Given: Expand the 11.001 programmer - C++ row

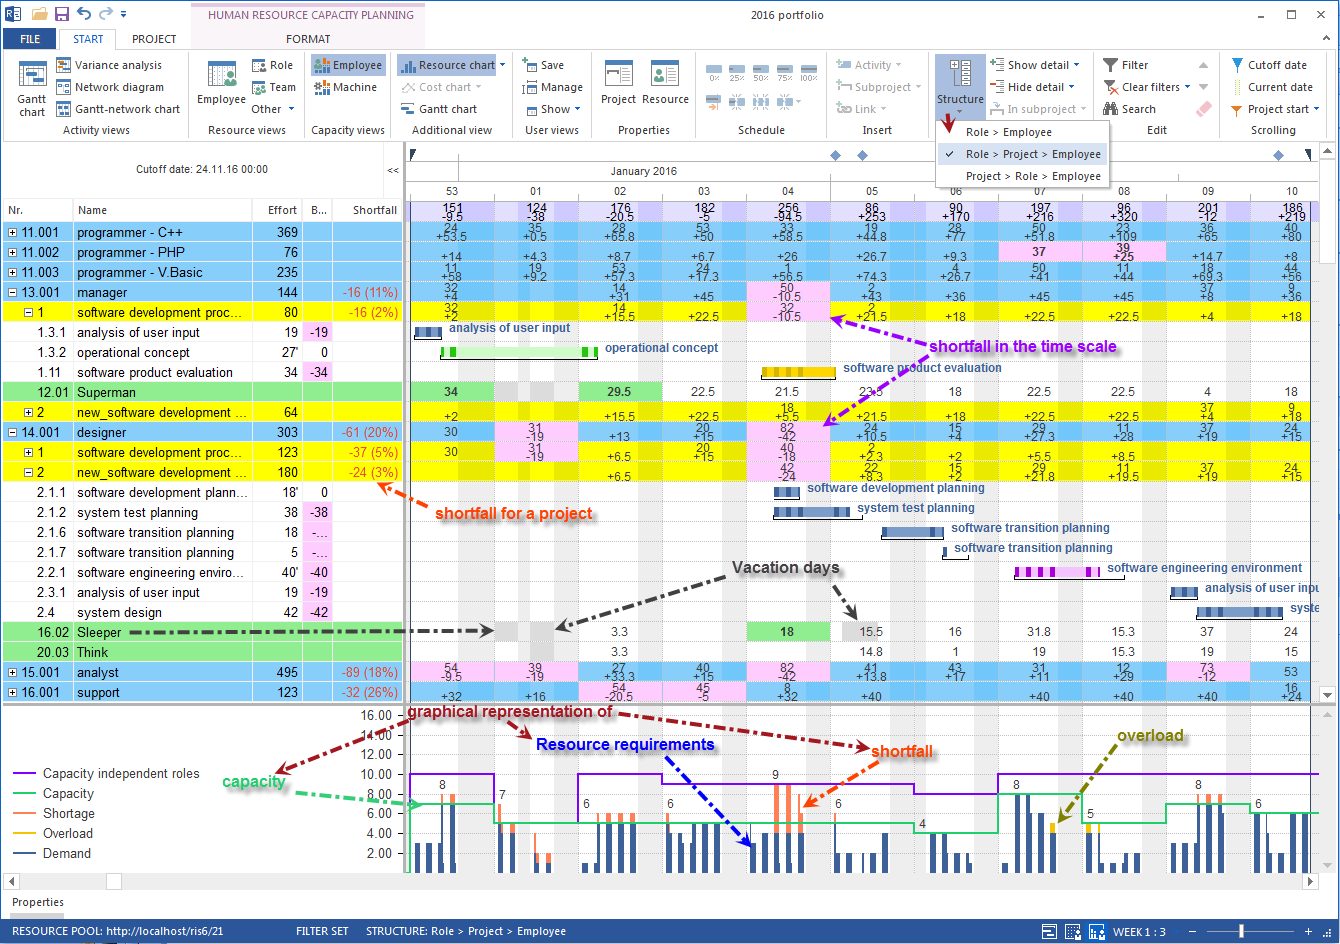Looking at the screenshot, I should (x=12, y=232).
